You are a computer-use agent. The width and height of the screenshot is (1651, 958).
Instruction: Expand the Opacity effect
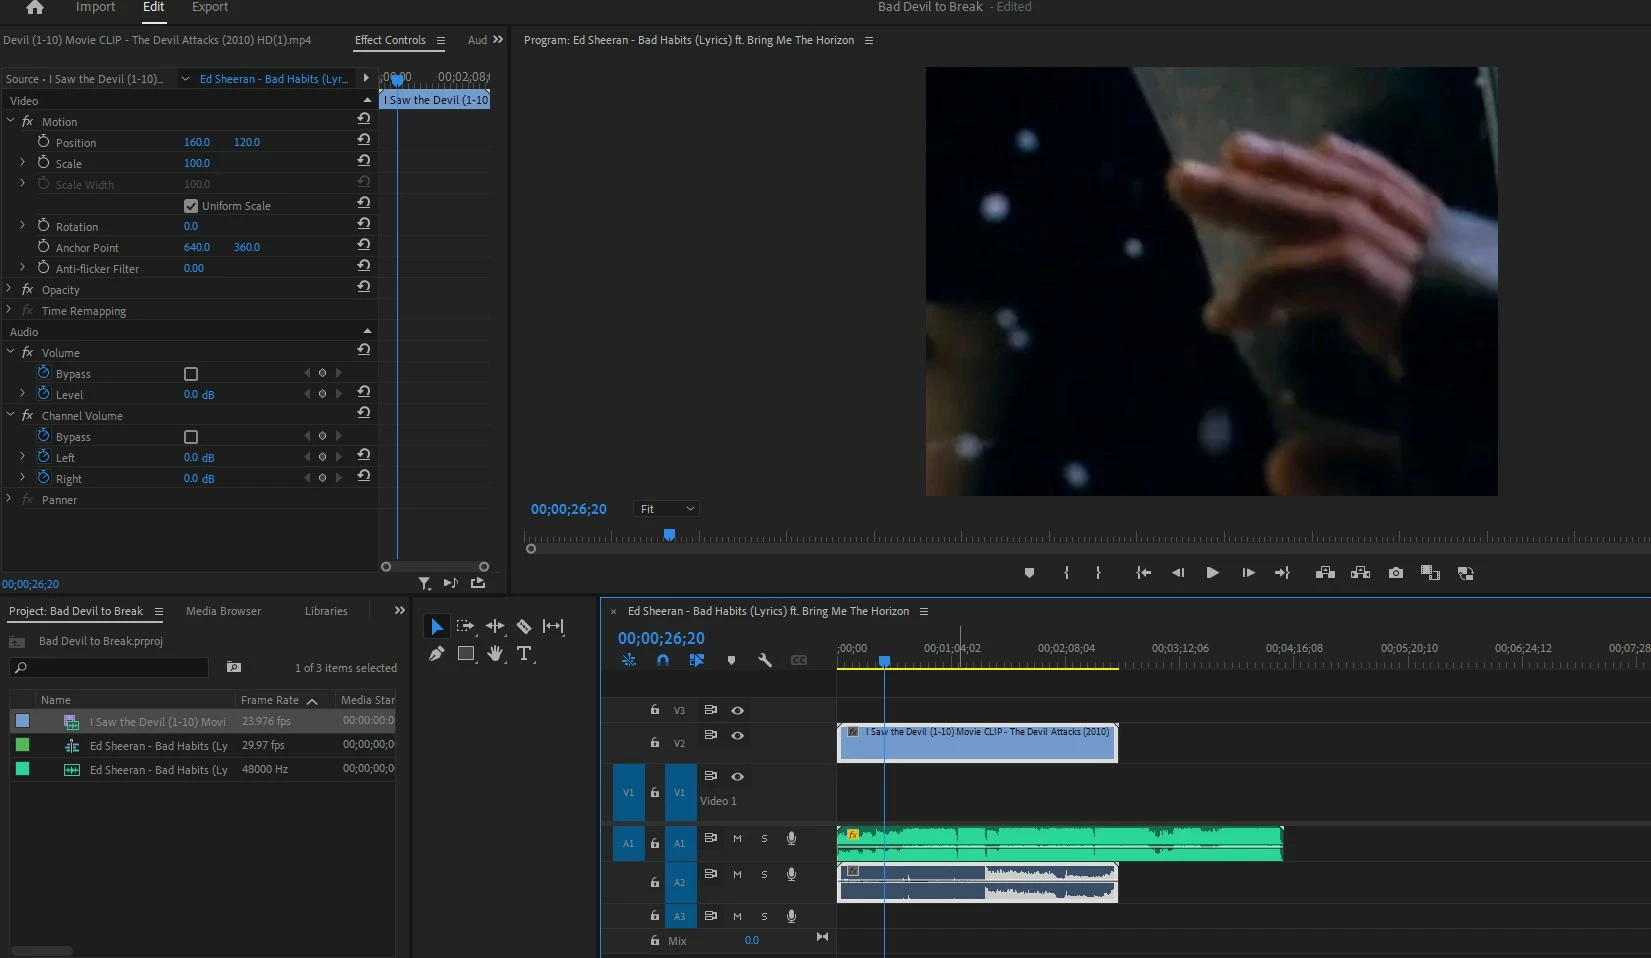[9, 288]
